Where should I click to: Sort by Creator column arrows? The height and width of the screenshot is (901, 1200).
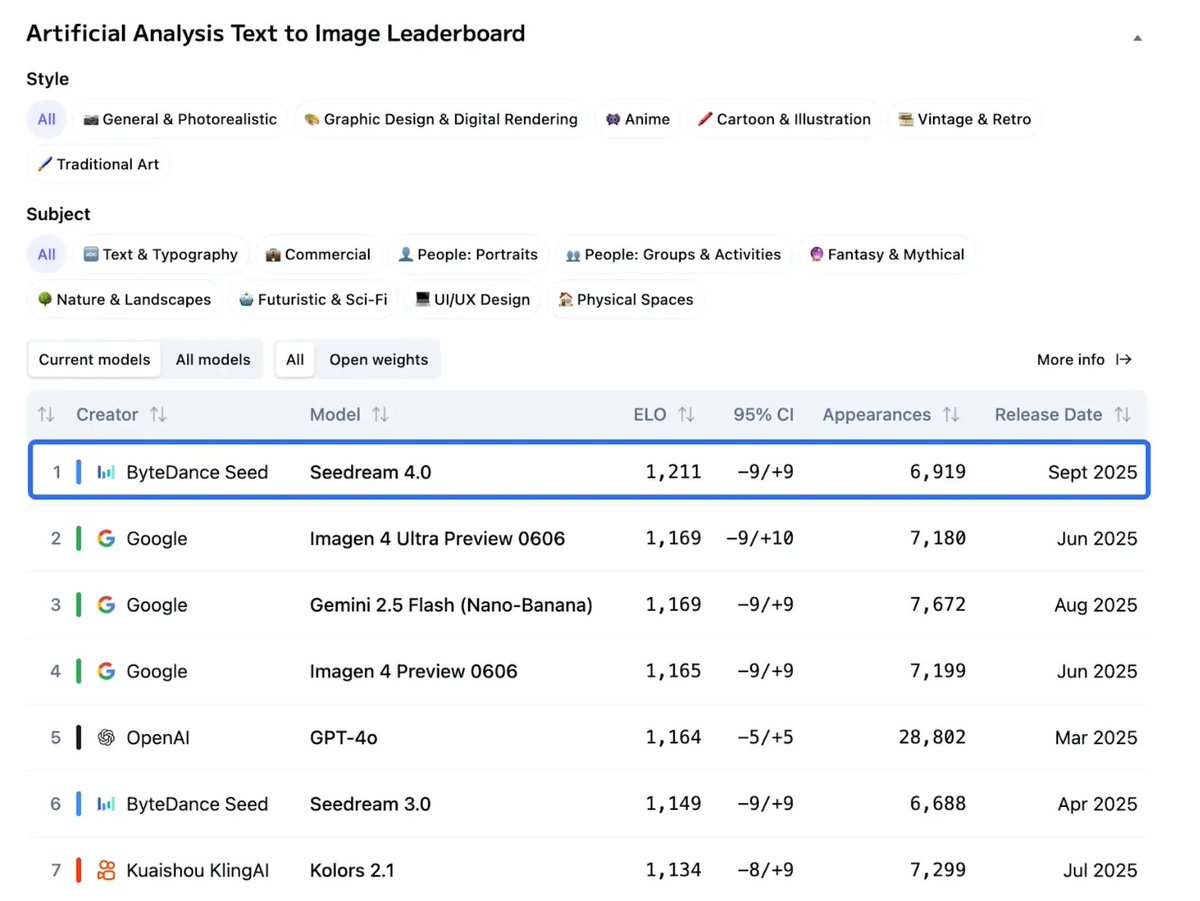coord(158,414)
